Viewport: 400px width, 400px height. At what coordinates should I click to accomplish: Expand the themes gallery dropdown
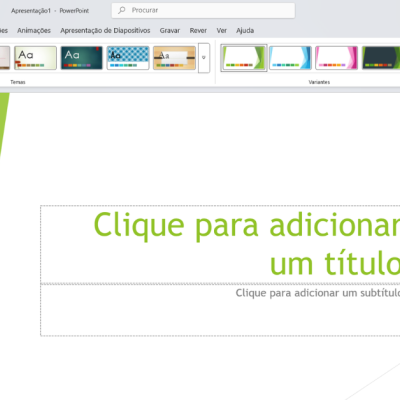click(x=204, y=58)
